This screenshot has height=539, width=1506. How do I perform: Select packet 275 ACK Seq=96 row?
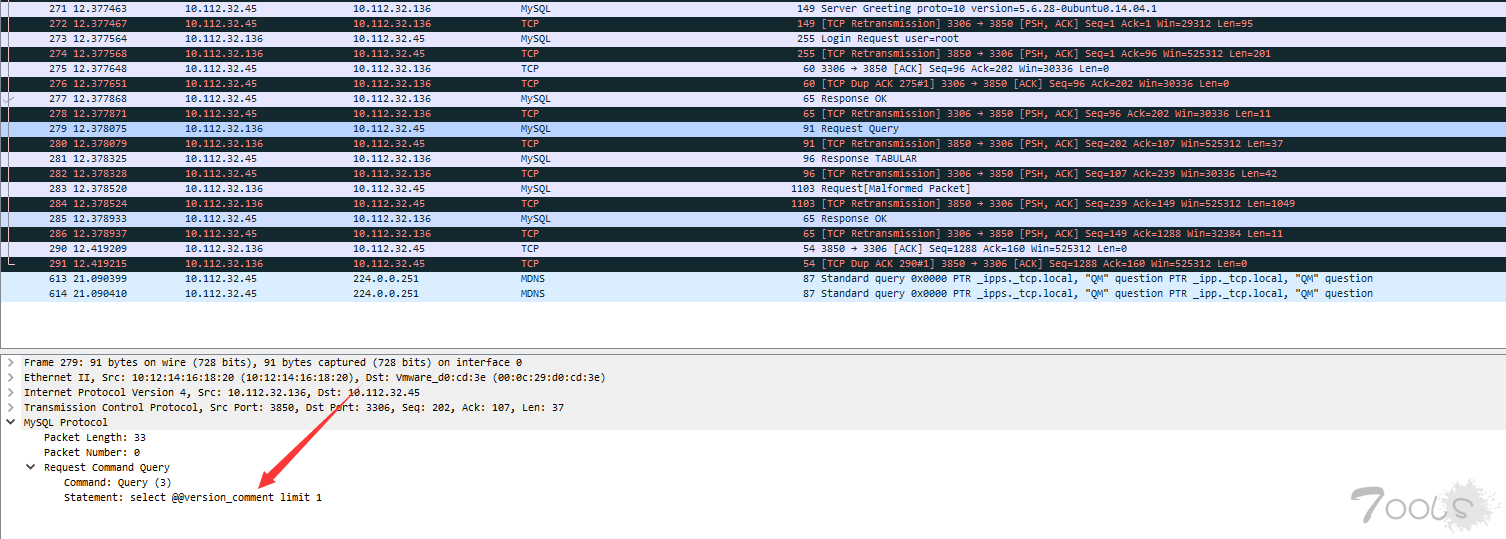pyautogui.click(x=753, y=68)
